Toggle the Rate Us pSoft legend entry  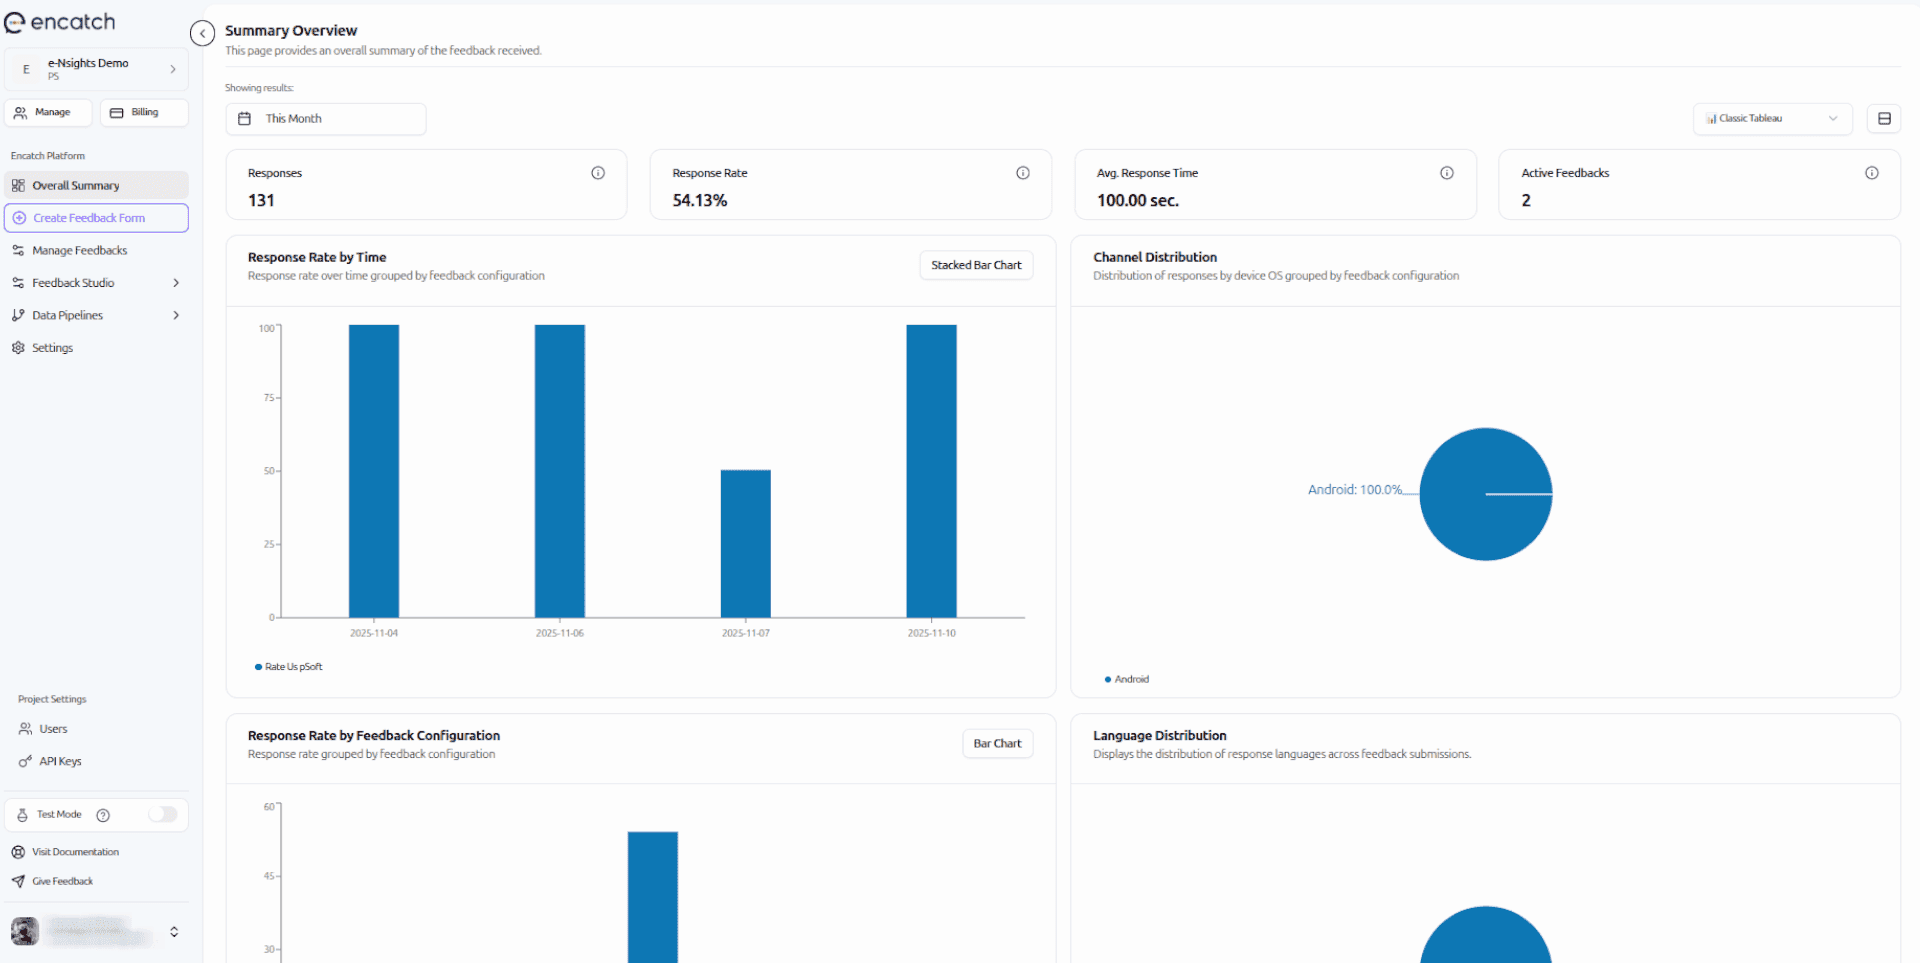point(288,667)
